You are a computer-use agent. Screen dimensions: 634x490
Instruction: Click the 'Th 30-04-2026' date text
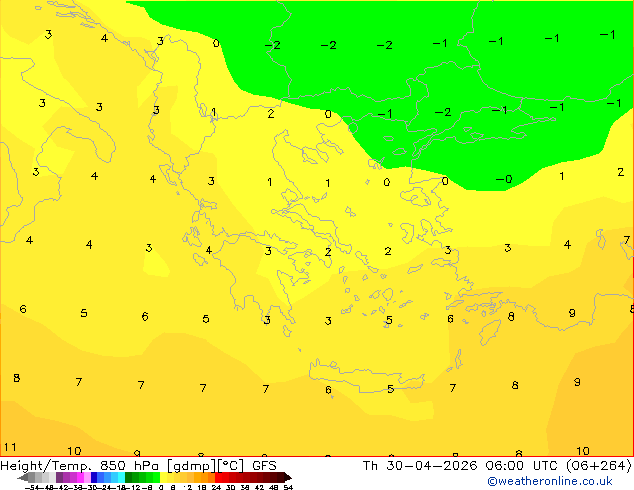click(420, 466)
